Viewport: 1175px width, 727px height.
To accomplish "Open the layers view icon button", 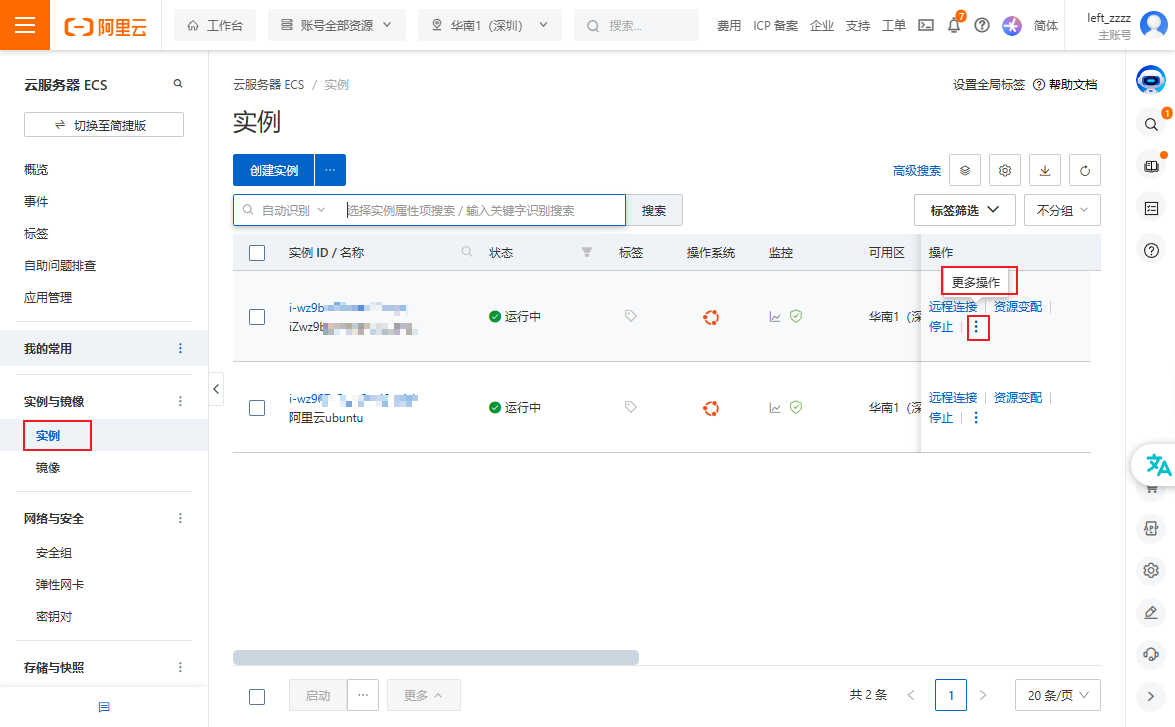I will coord(965,170).
